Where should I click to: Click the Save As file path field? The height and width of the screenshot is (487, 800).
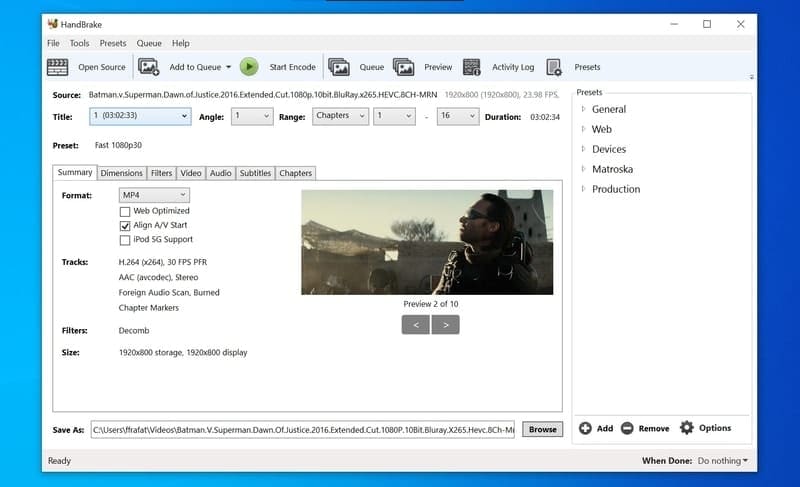(303, 429)
